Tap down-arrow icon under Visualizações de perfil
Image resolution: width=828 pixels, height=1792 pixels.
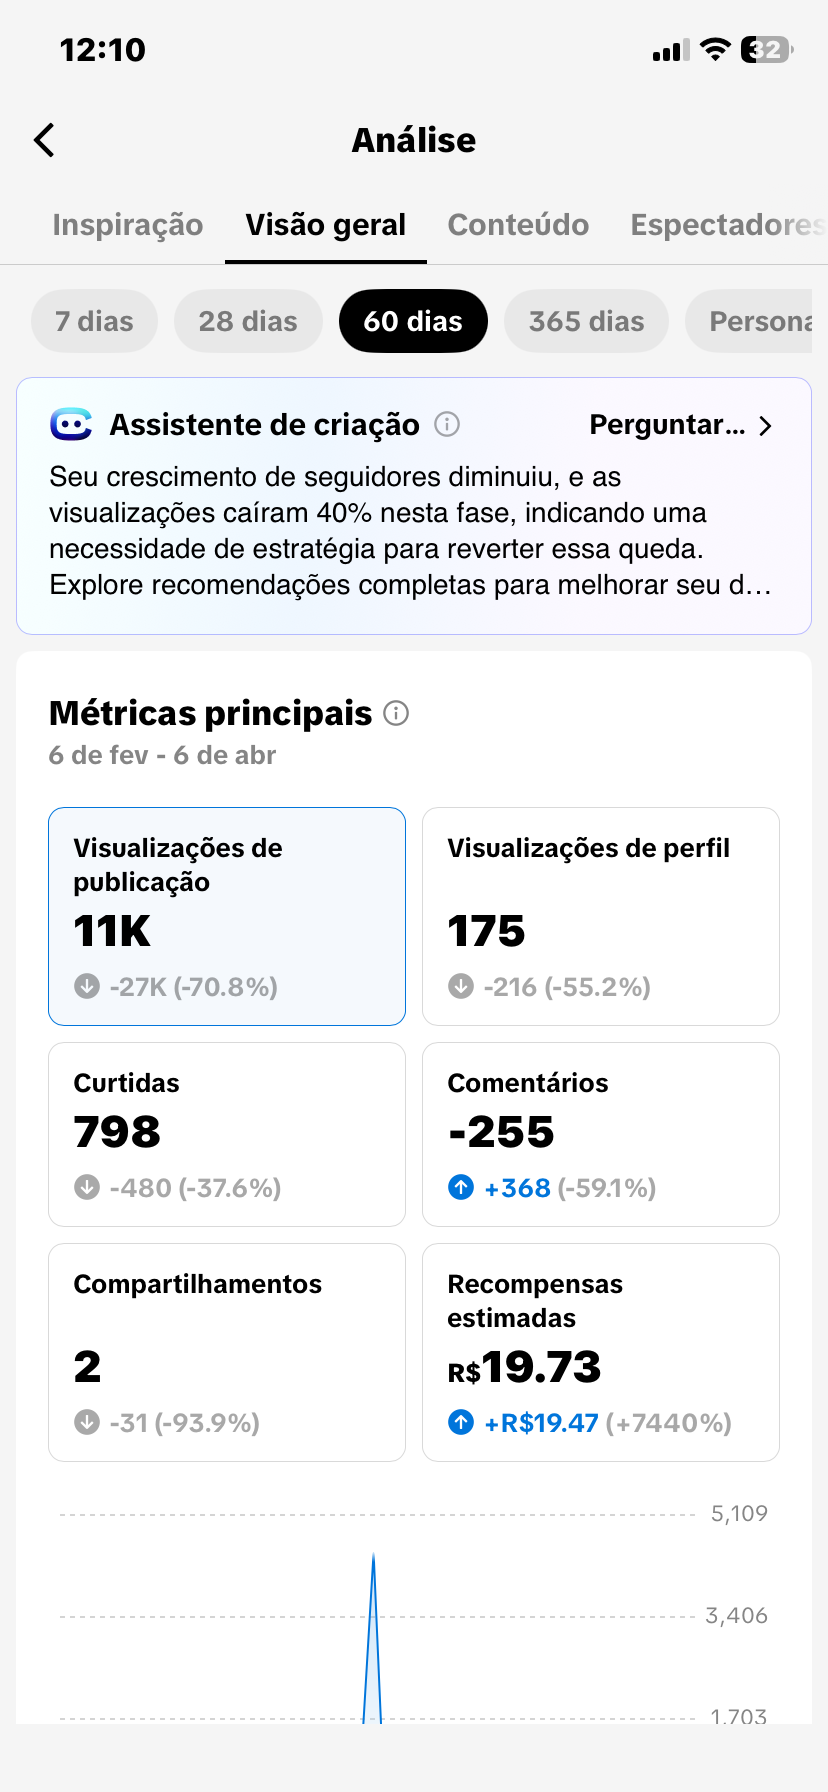tap(461, 986)
